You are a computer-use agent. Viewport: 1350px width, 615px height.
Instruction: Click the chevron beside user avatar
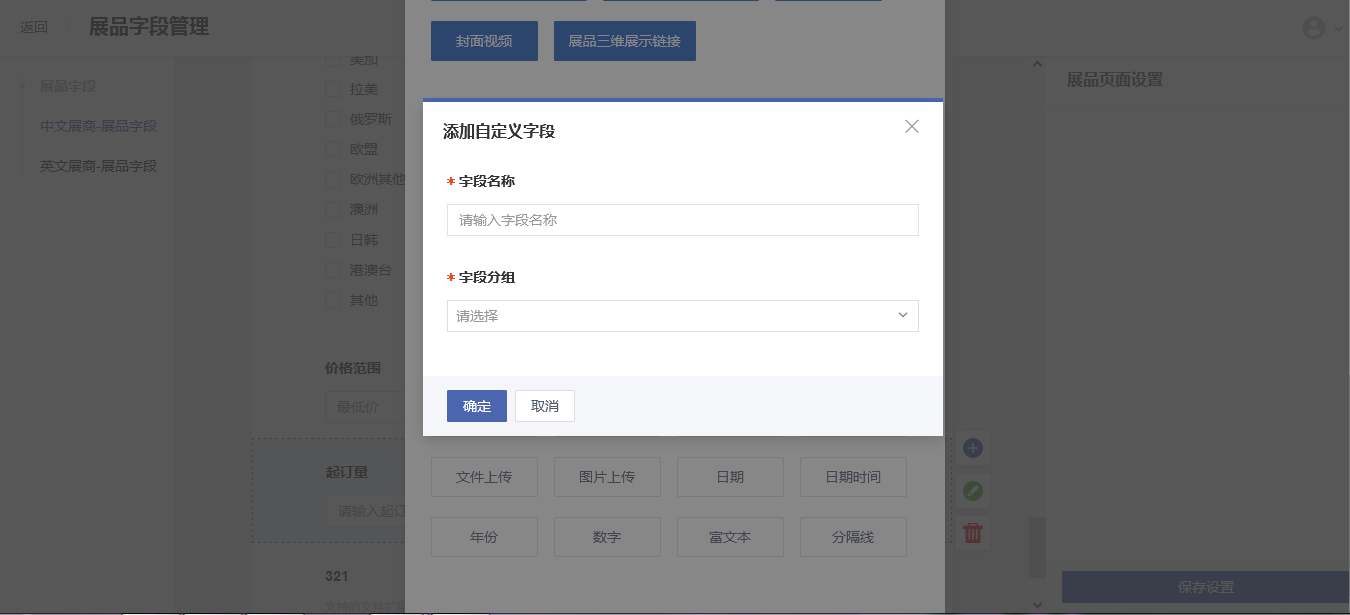(x=1339, y=29)
